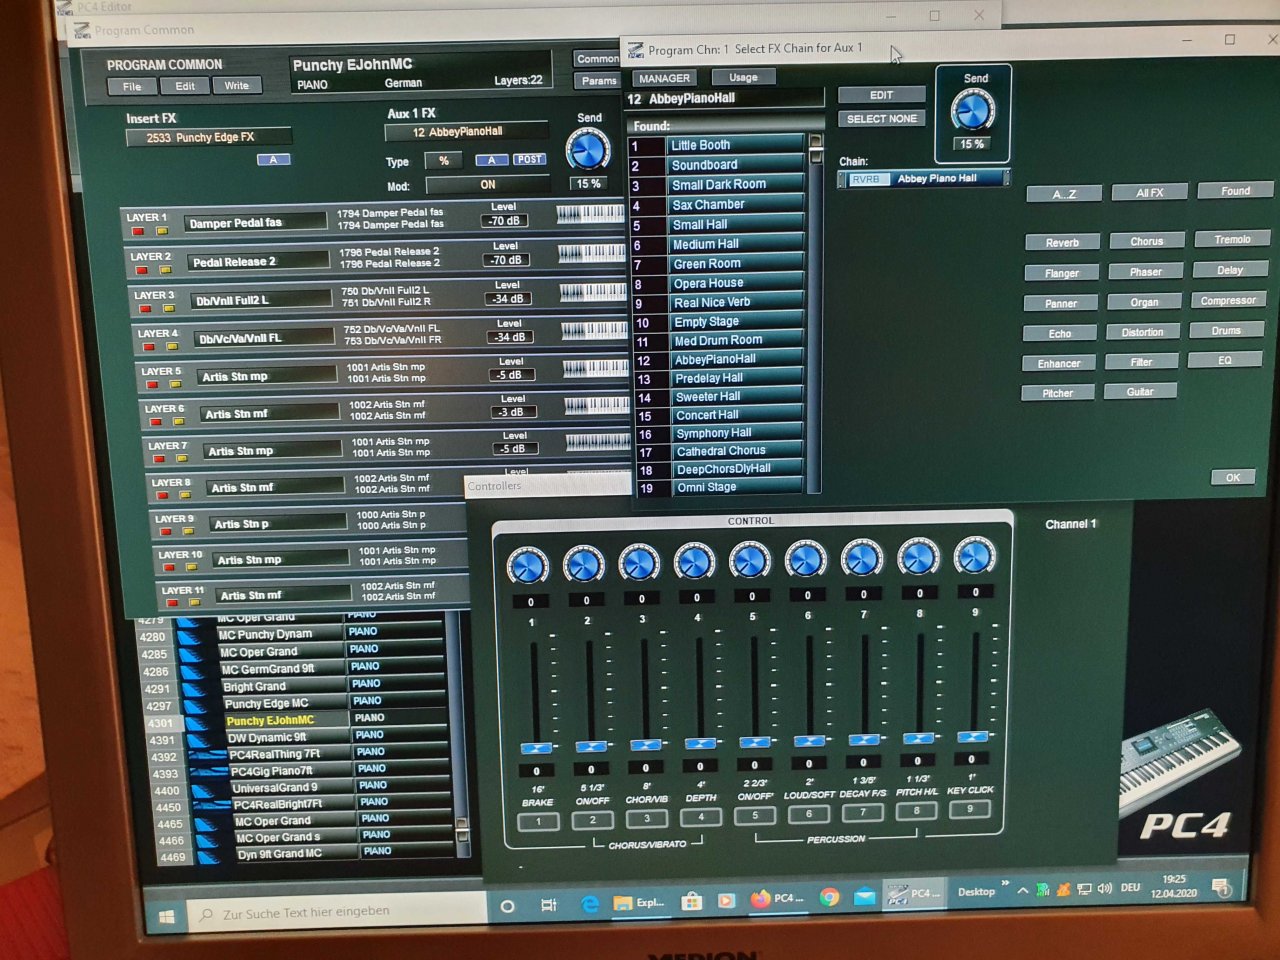
Task: Click the volume speaker tray icon
Action: [x=1104, y=888]
